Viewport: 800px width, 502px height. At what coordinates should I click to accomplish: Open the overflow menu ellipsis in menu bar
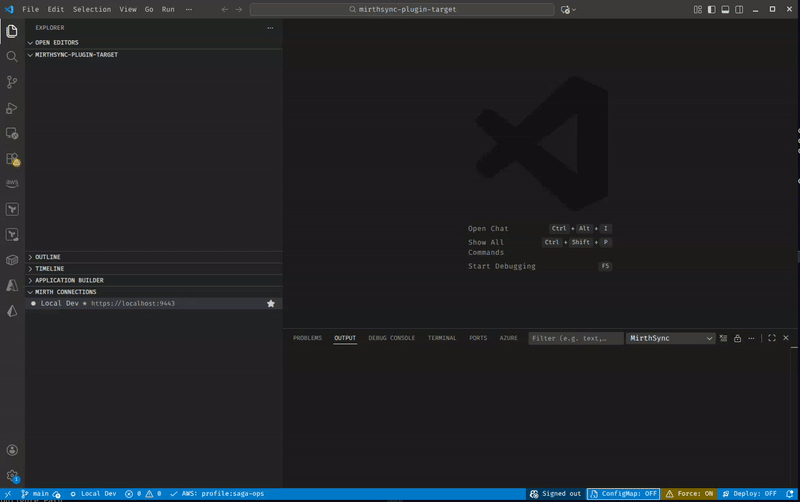click(x=189, y=9)
